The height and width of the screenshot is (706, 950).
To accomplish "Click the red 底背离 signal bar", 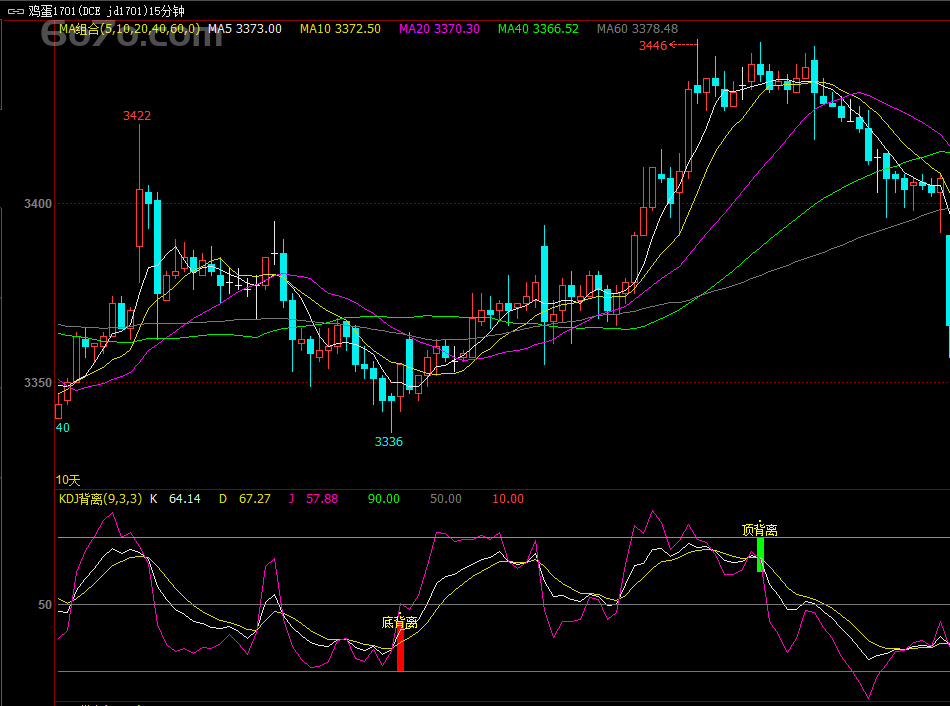I will (x=400, y=650).
